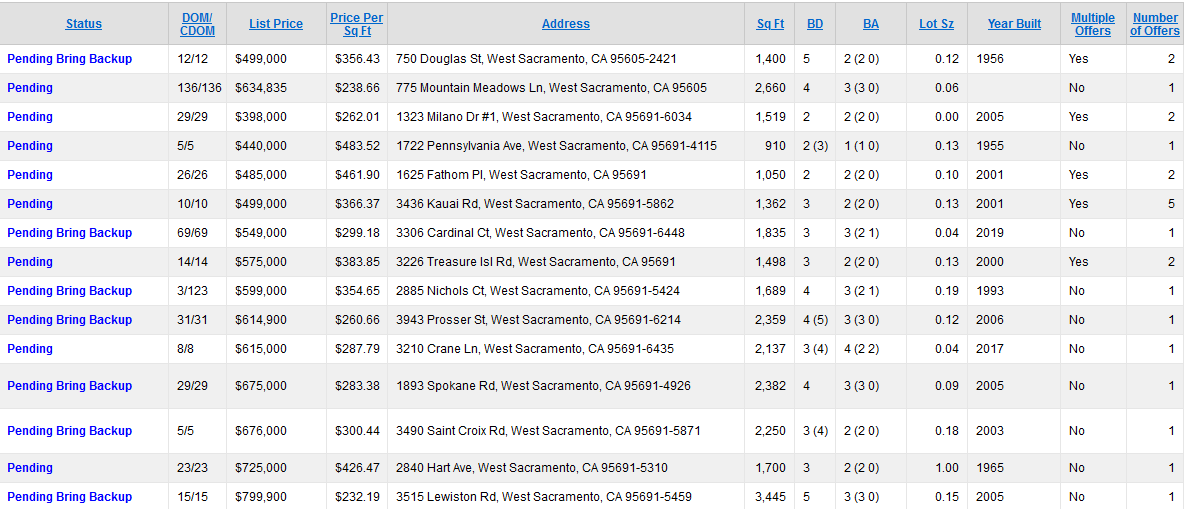The width and height of the screenshot is (1184, 509).
Task: Sort by the Multiple Offers header
Action: [1093, 24]
